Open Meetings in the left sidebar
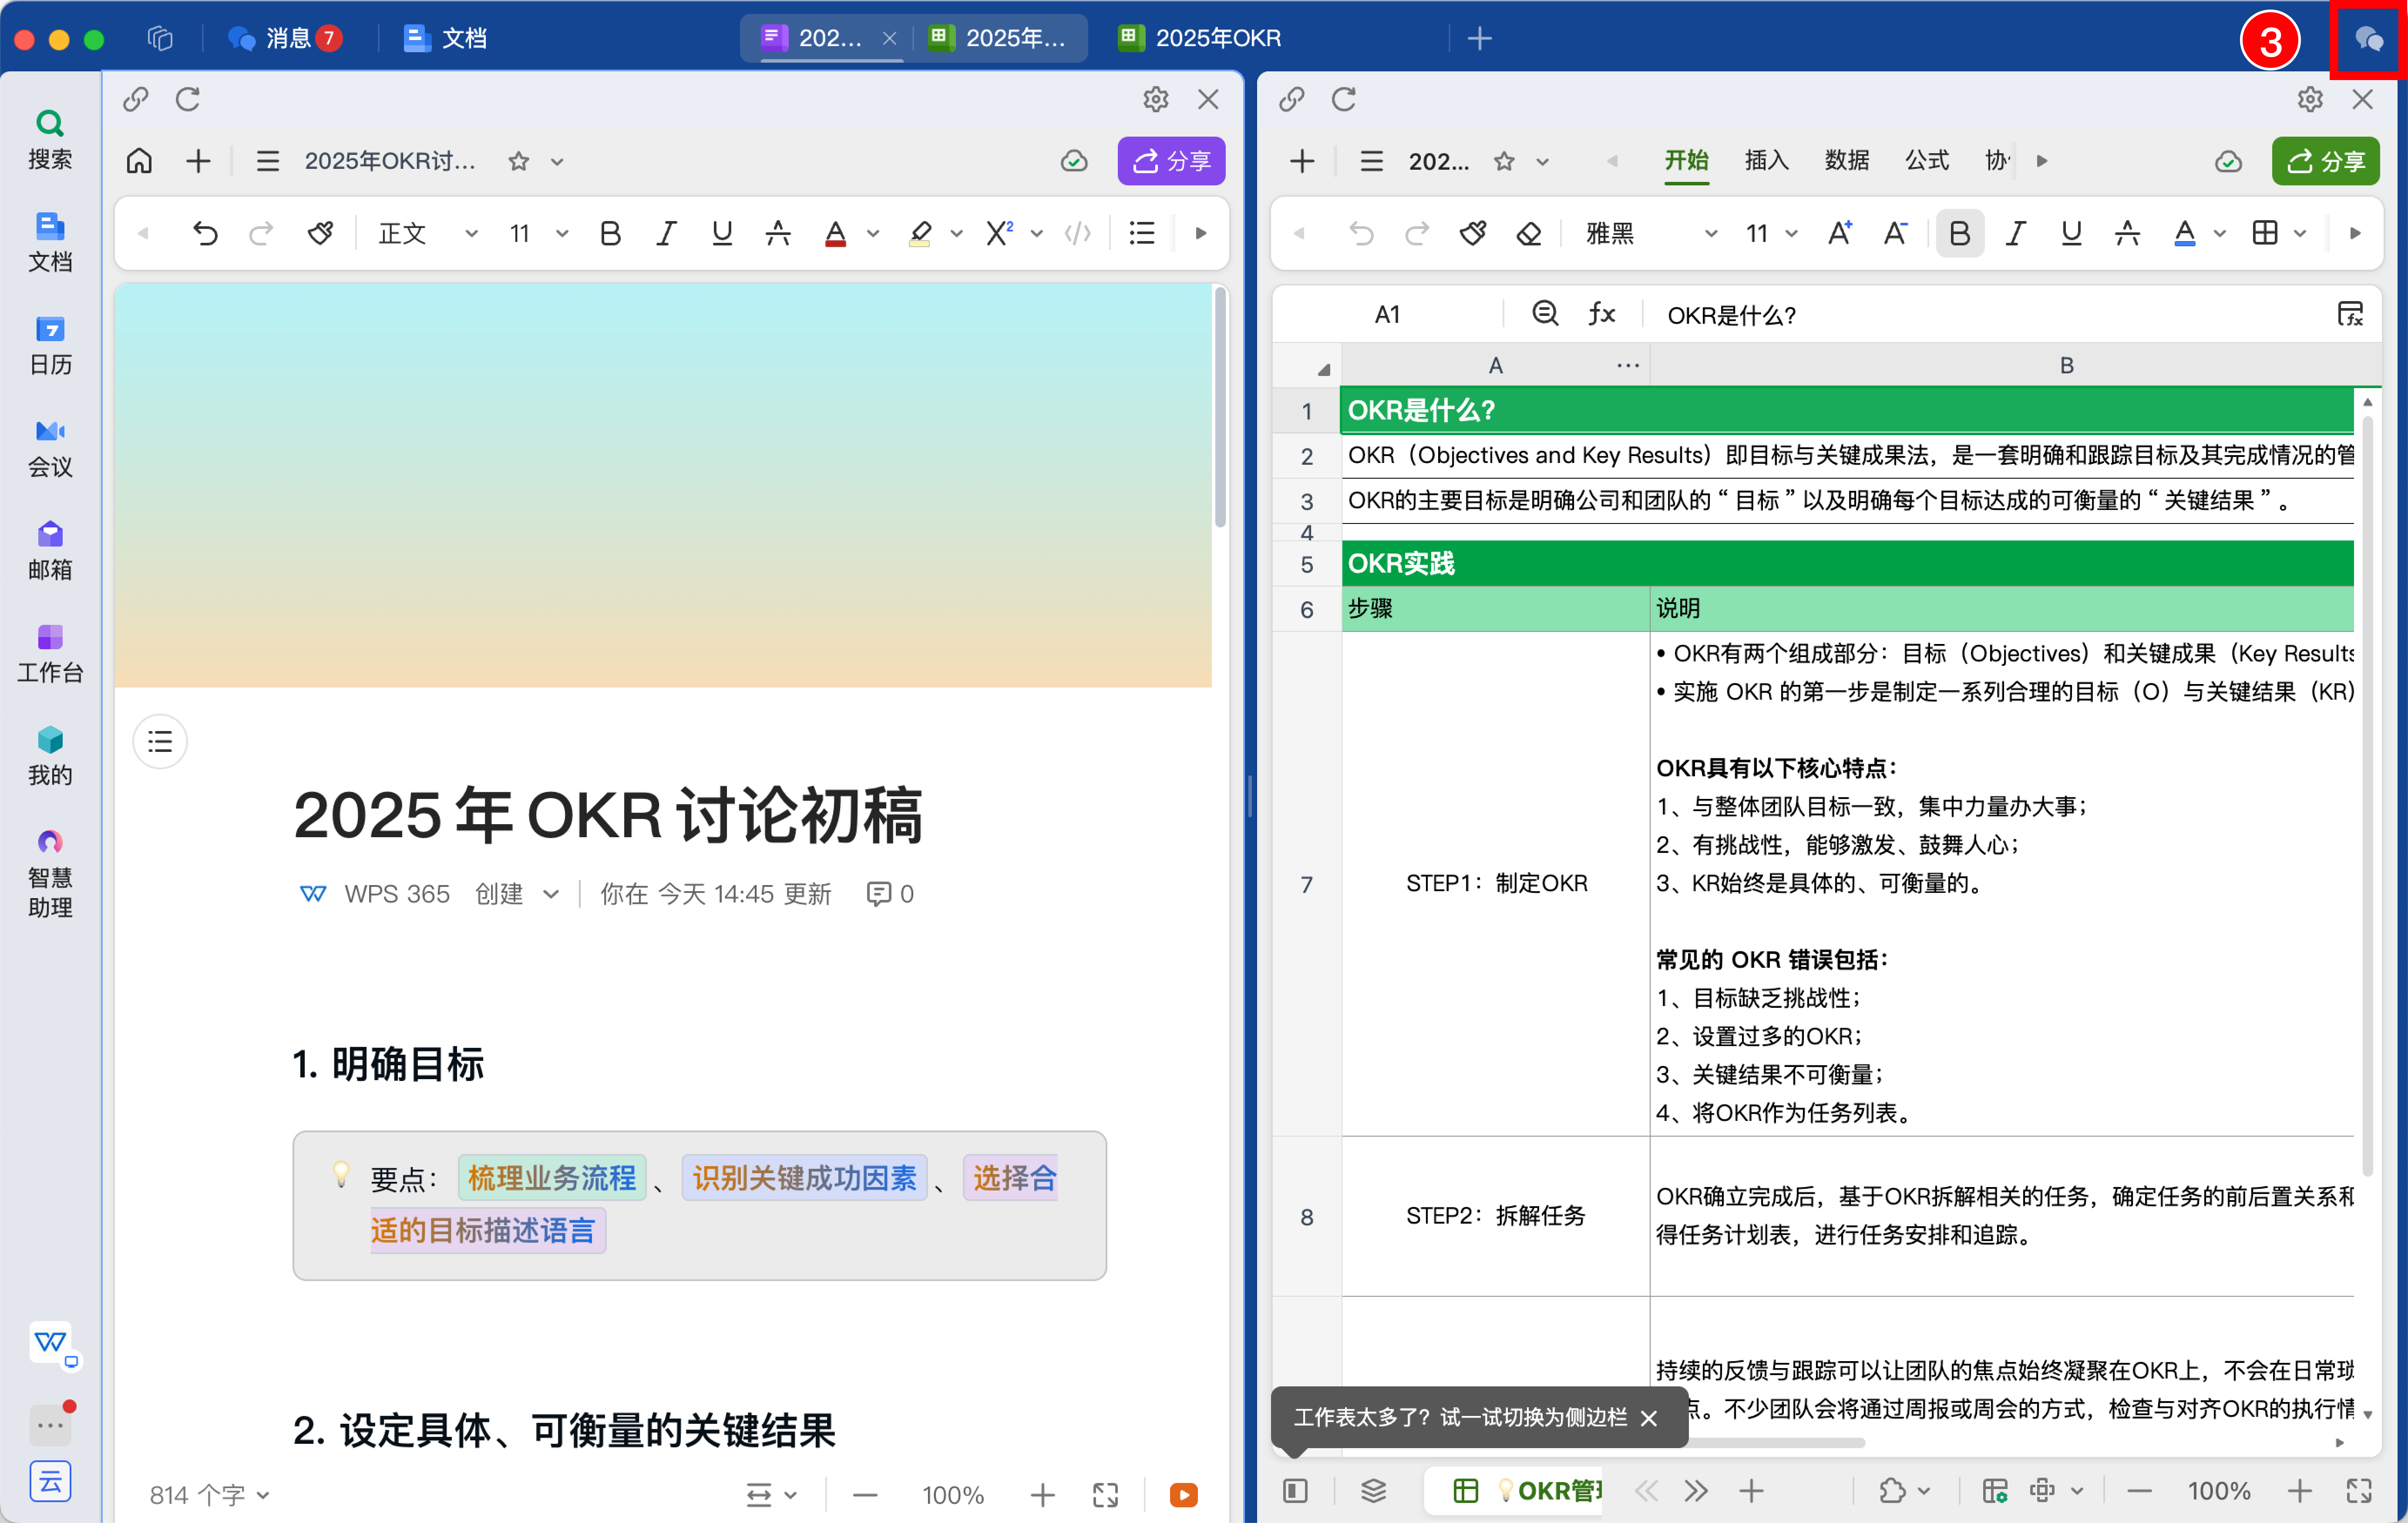Image resolution: width=2408 pixels, height=1523 pixels. [x=50, y=448]
